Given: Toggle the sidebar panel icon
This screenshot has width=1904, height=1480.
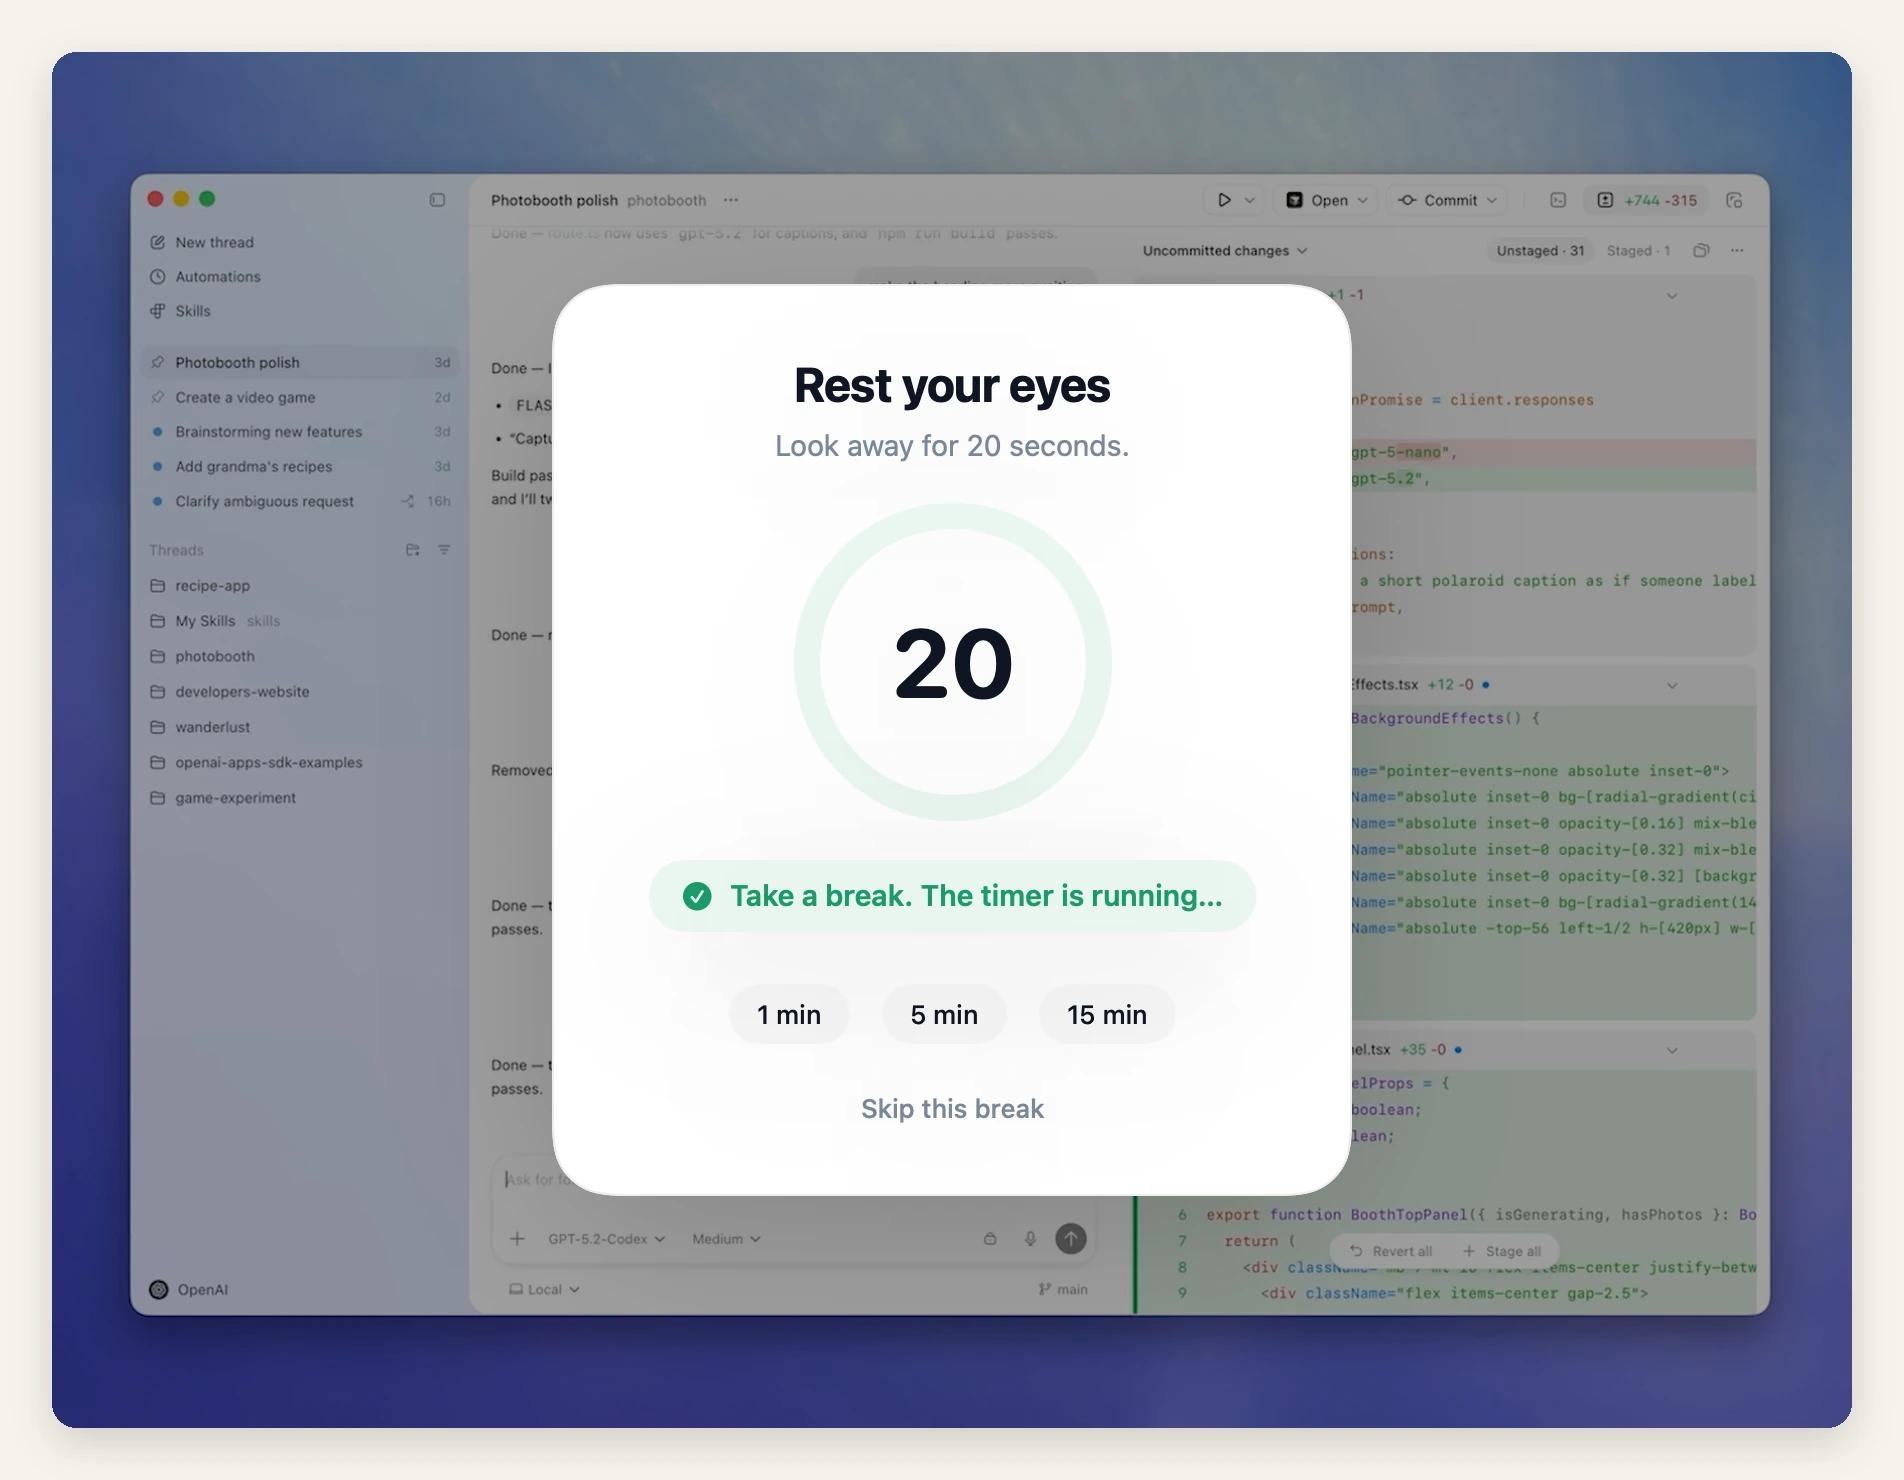Looking at the screenshot, I should pos(437,200).
